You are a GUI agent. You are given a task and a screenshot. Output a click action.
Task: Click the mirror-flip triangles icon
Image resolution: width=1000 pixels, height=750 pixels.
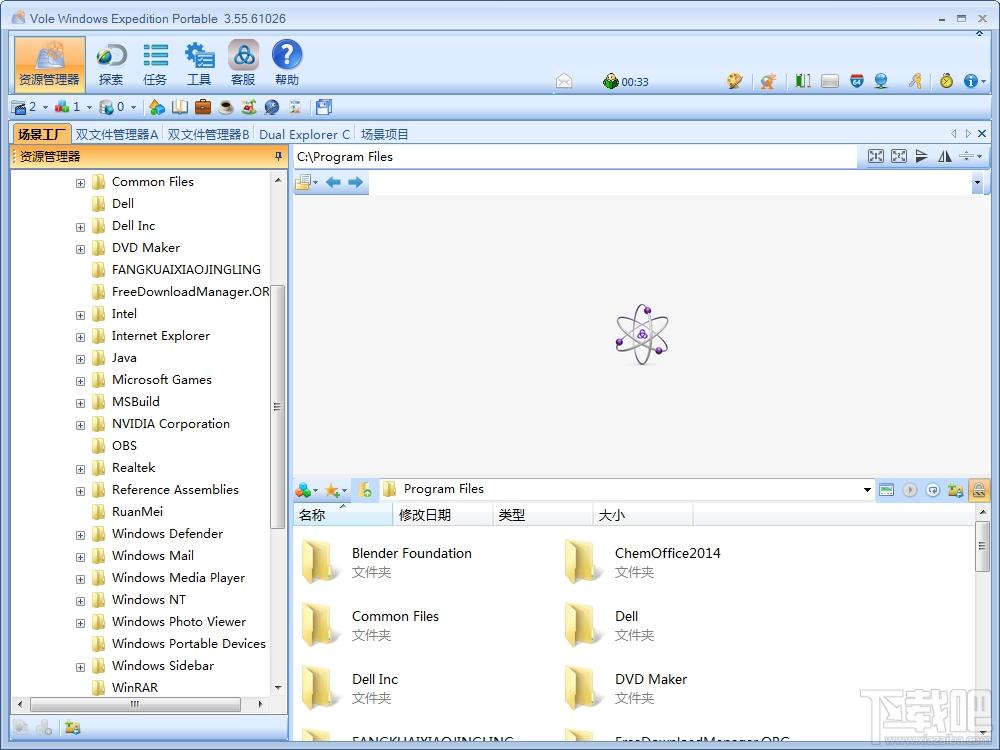click(945, 156)
